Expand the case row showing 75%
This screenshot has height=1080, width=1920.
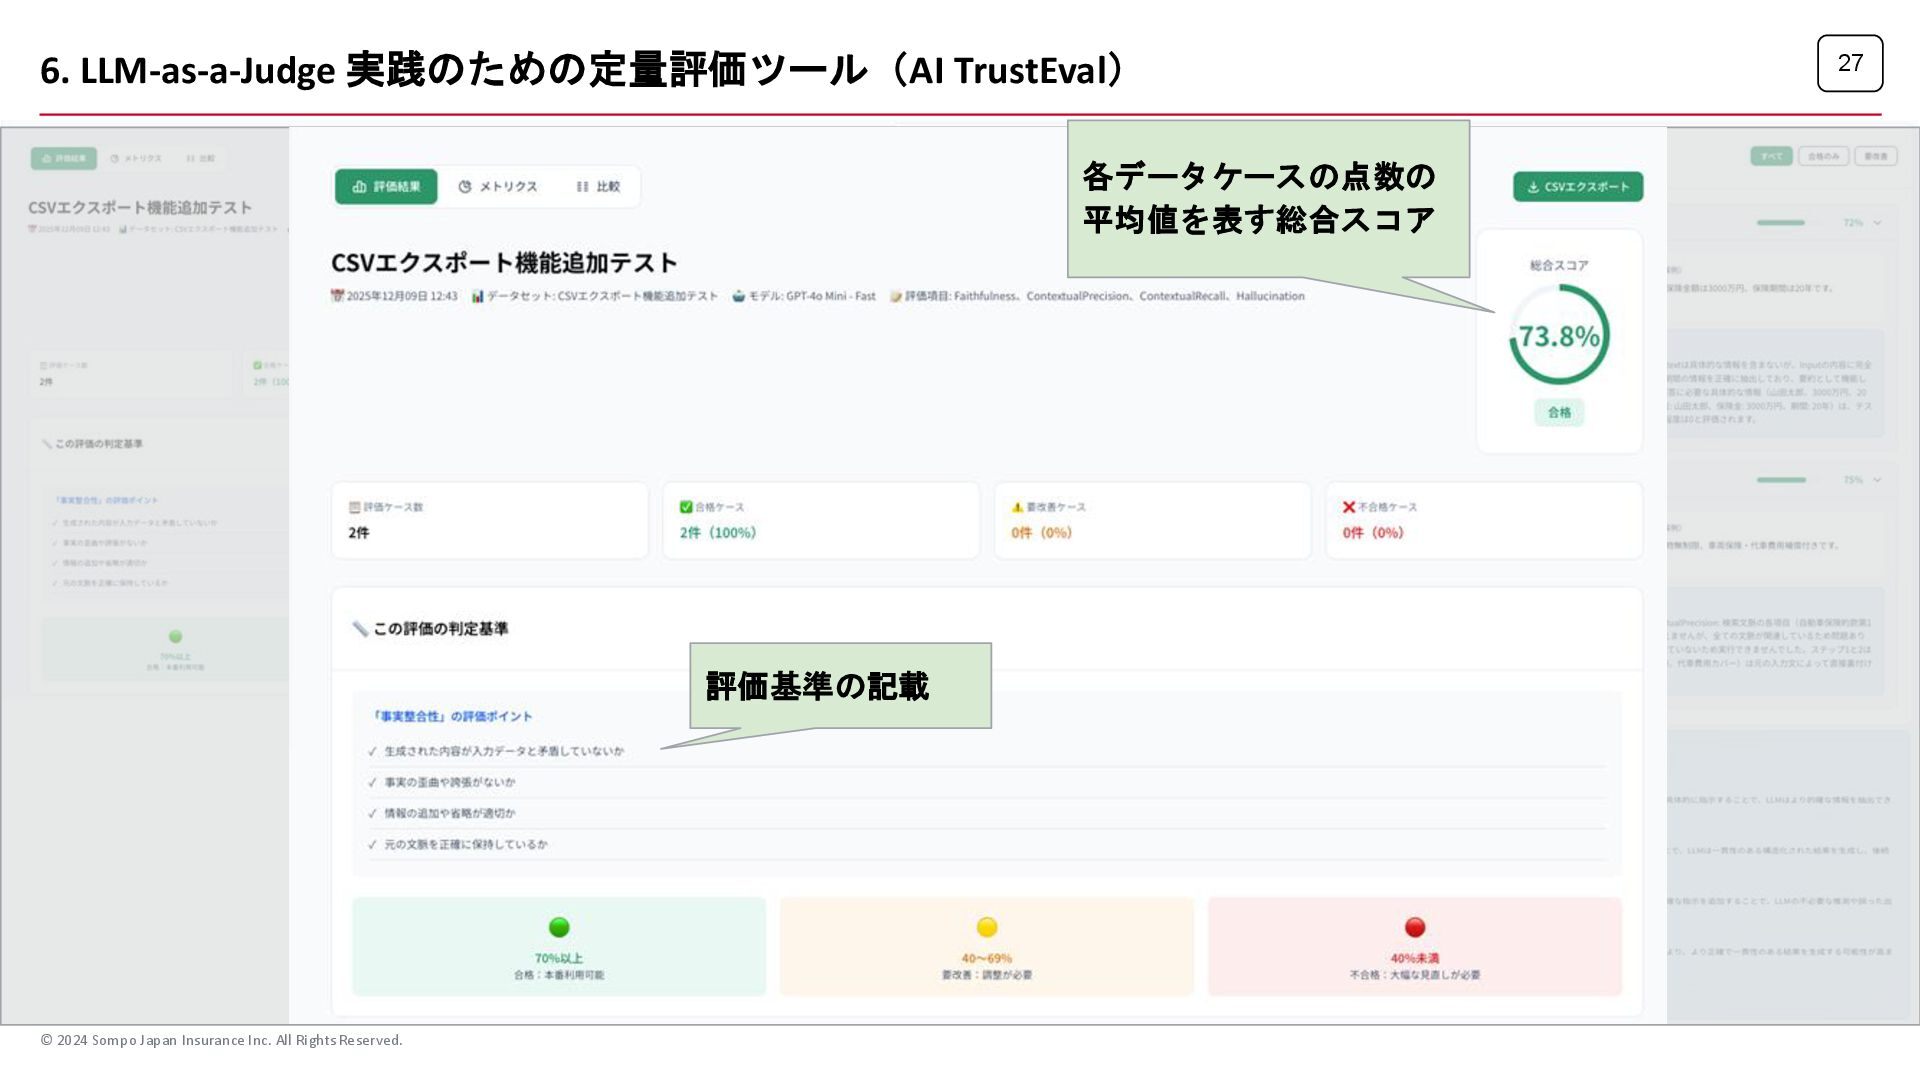[x=1877, y=480]
